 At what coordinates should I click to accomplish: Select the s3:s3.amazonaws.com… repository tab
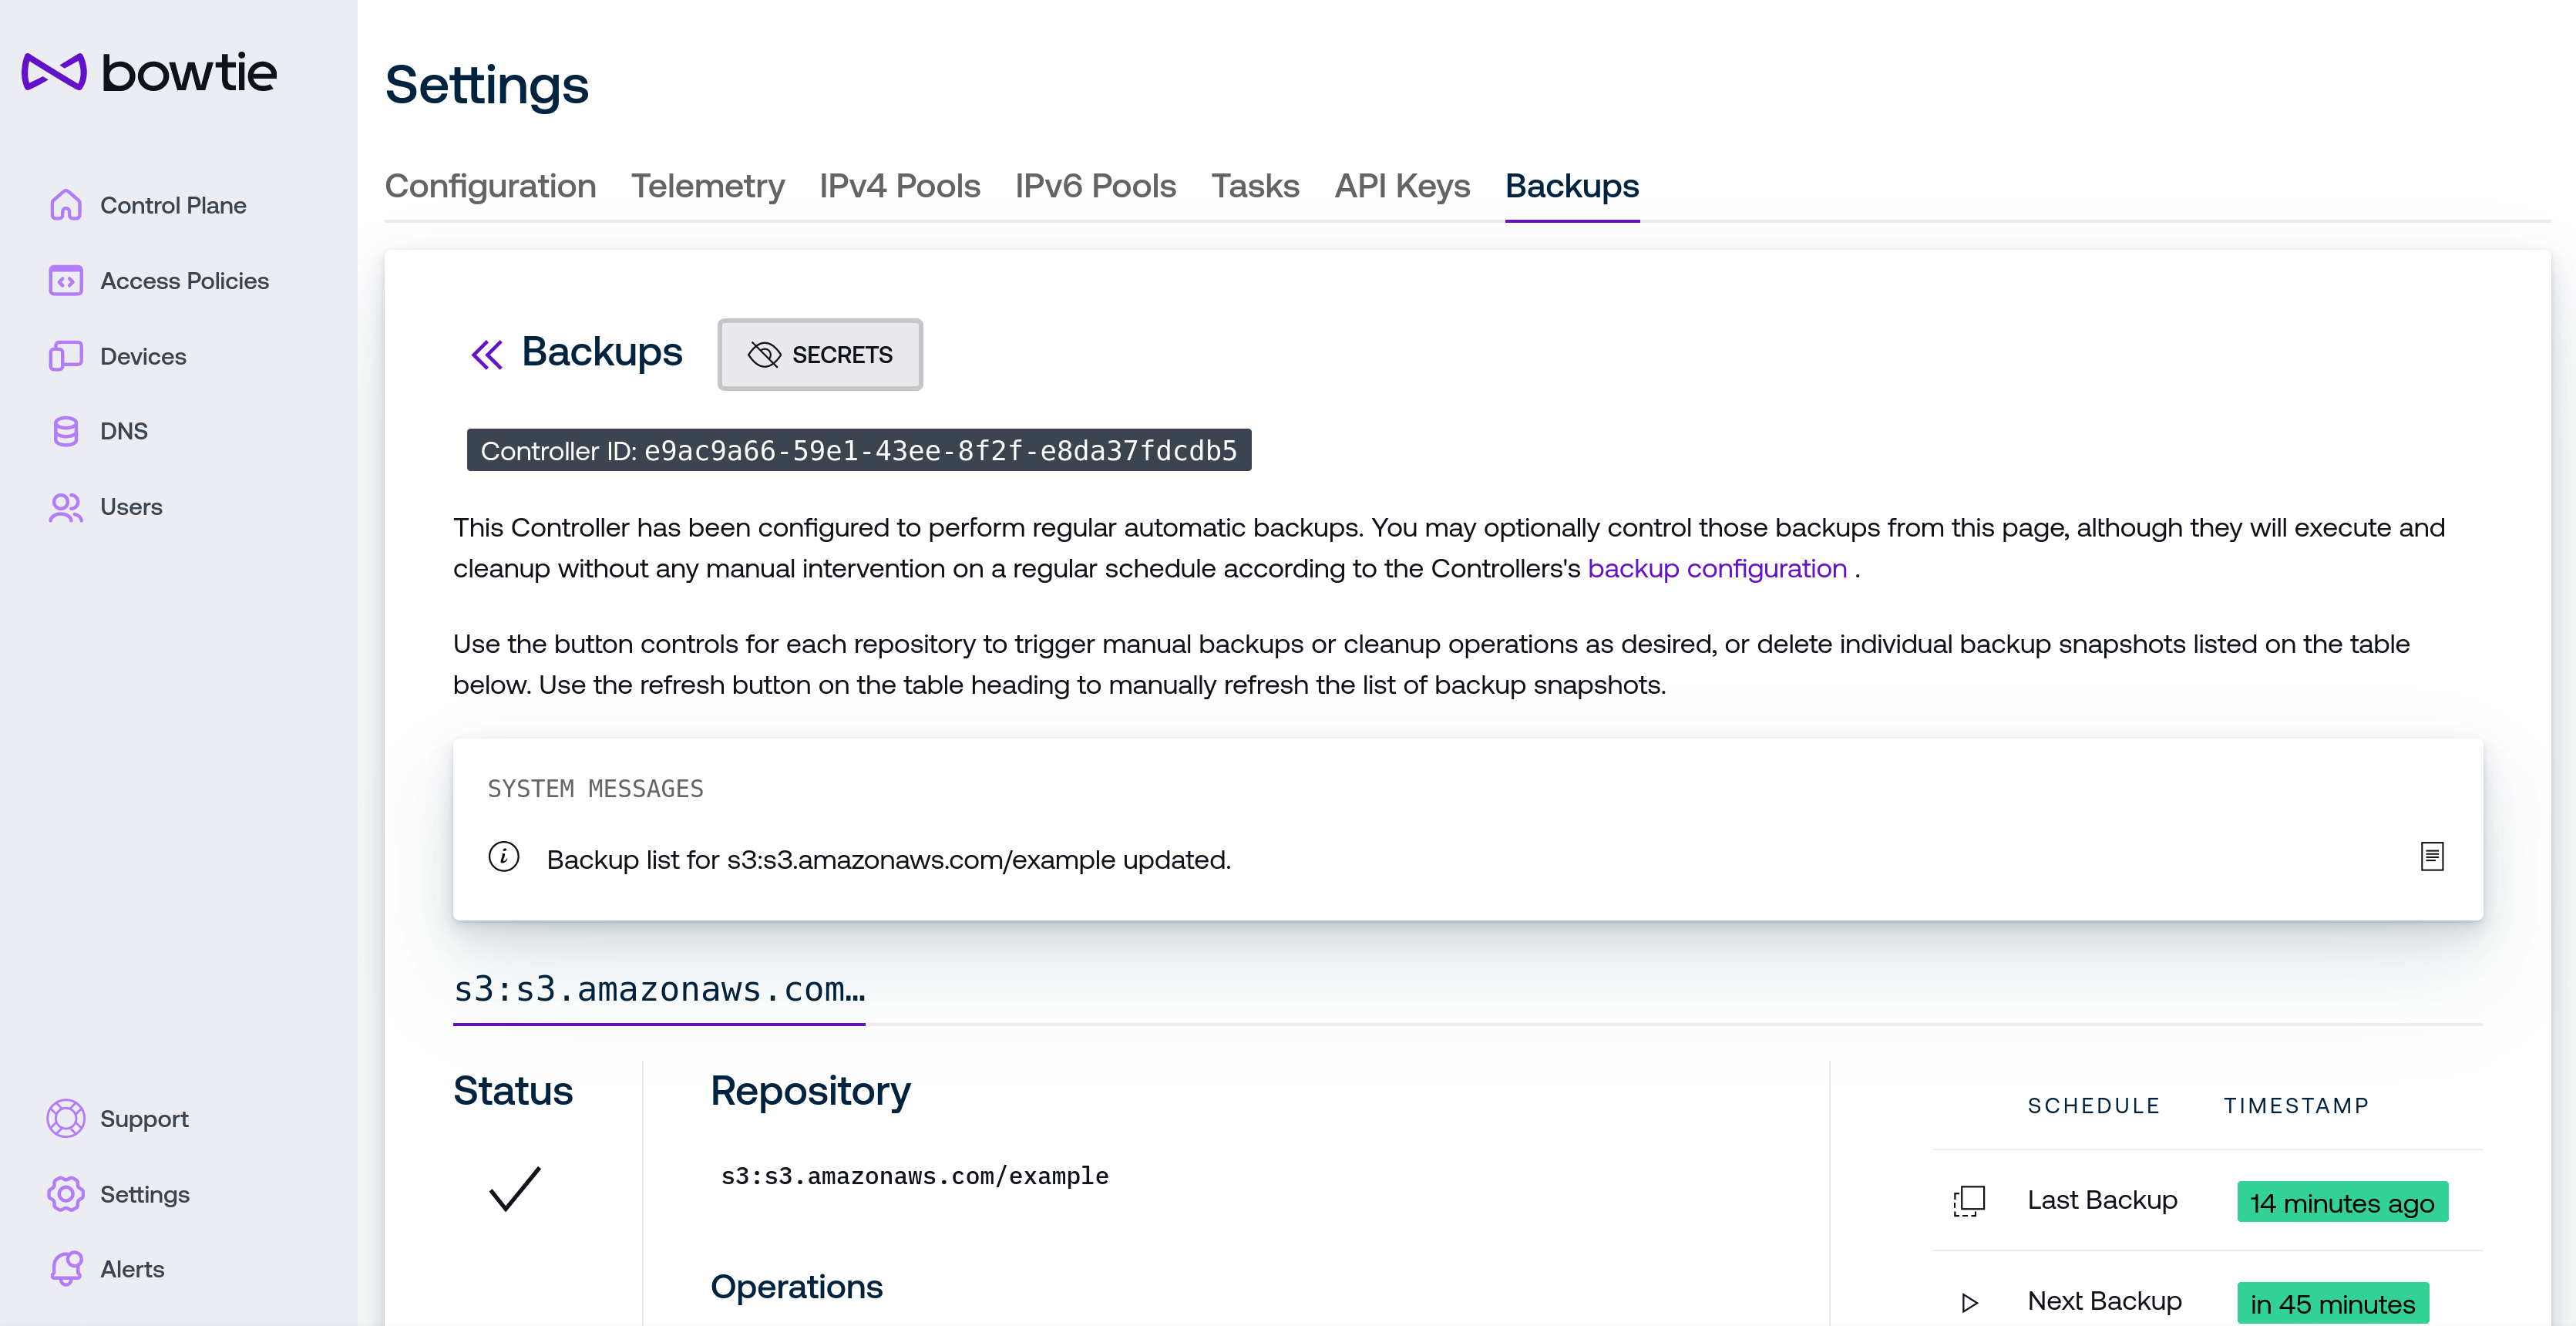(659, 989)
